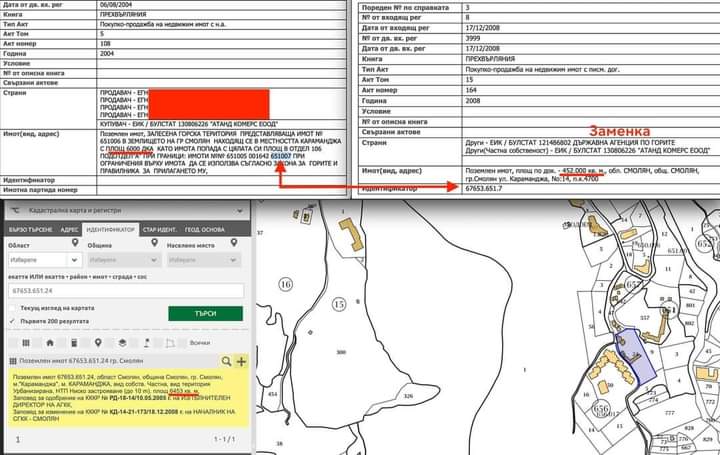Zoom to parcel 67653.651.24 with magnifier icon
Screen dimensions: 720x455
click(226, 361)
